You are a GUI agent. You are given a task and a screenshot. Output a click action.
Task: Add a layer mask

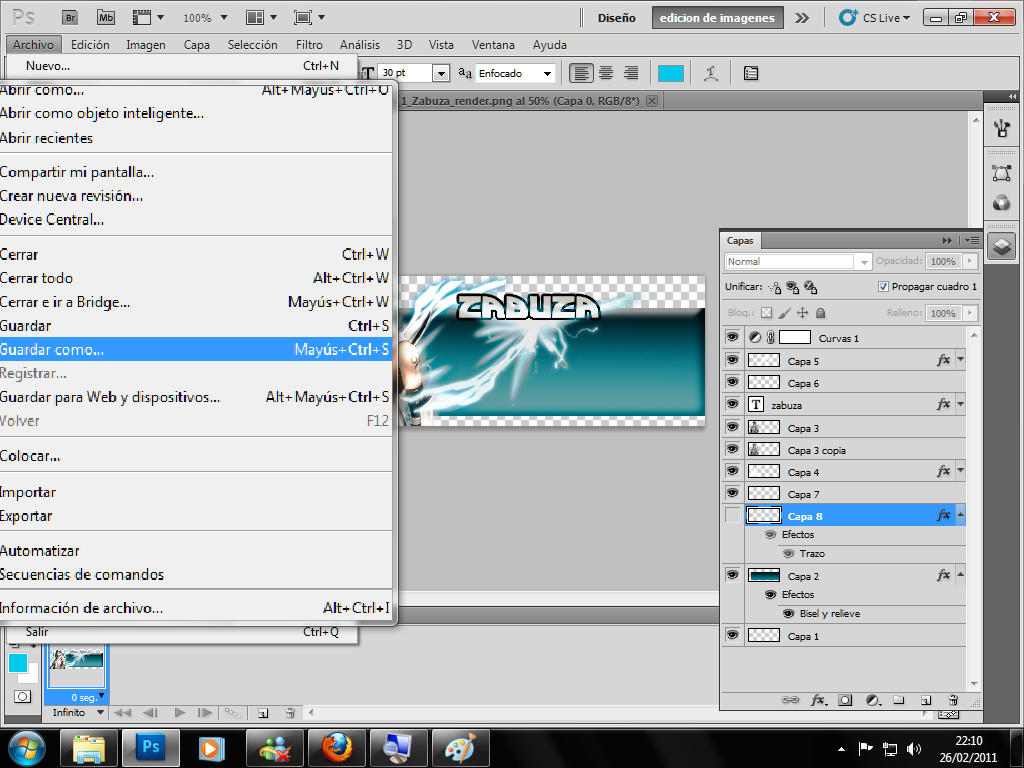coord(845,700)
